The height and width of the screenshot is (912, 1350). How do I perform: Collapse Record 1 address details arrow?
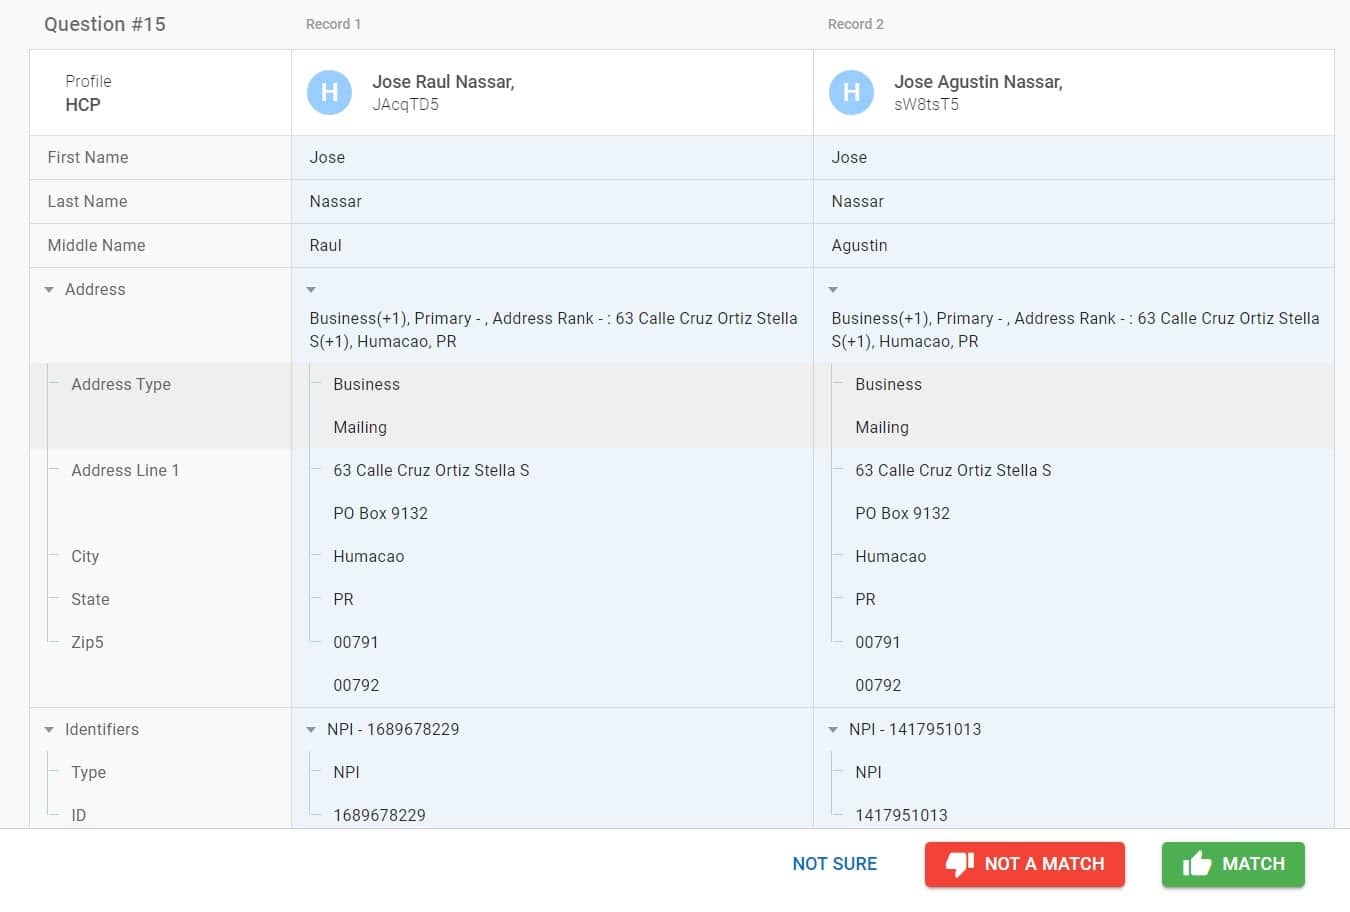(311, 290)
